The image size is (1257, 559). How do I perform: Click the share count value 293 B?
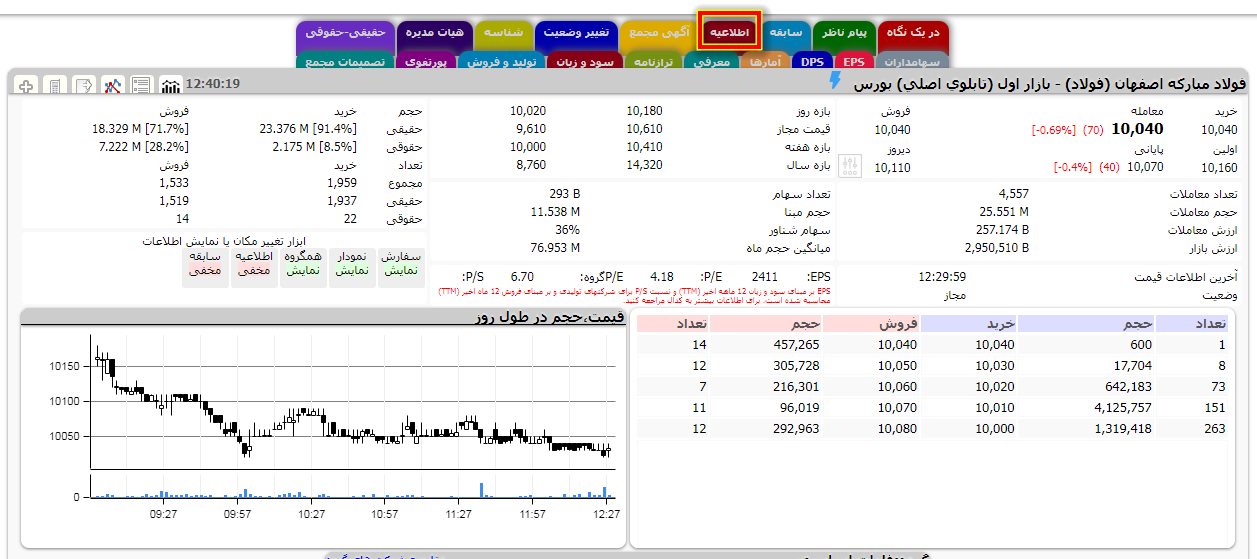pyautogui.click(x=564, y=193)
